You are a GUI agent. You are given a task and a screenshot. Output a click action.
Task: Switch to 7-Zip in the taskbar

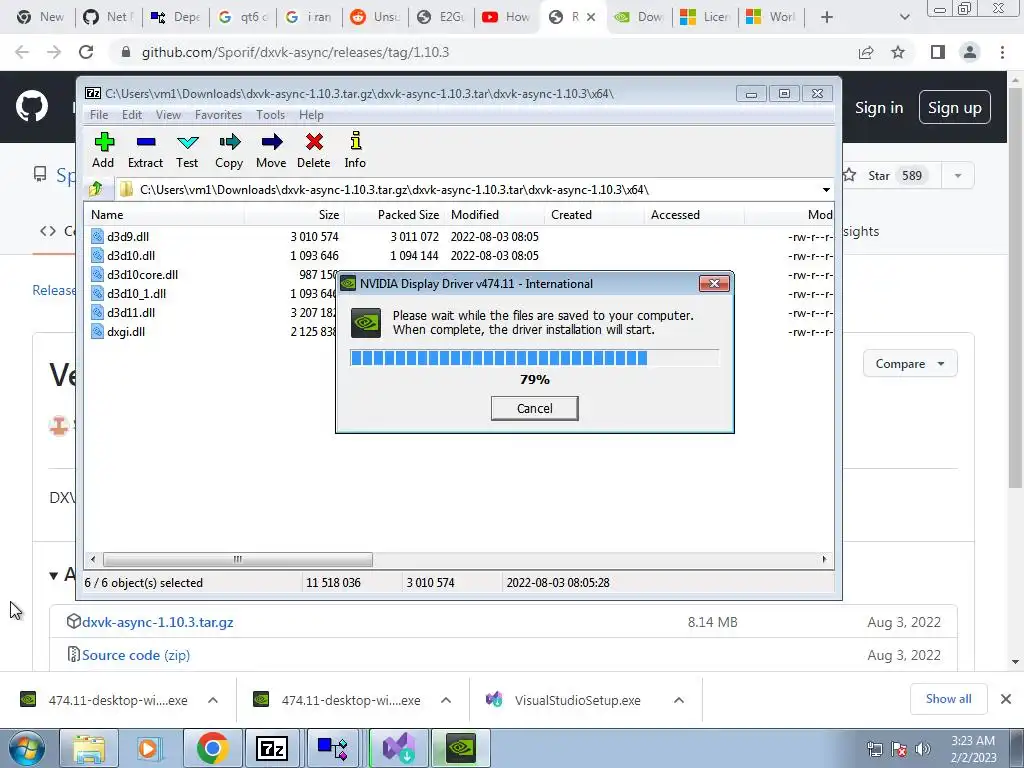pos(272,748)
